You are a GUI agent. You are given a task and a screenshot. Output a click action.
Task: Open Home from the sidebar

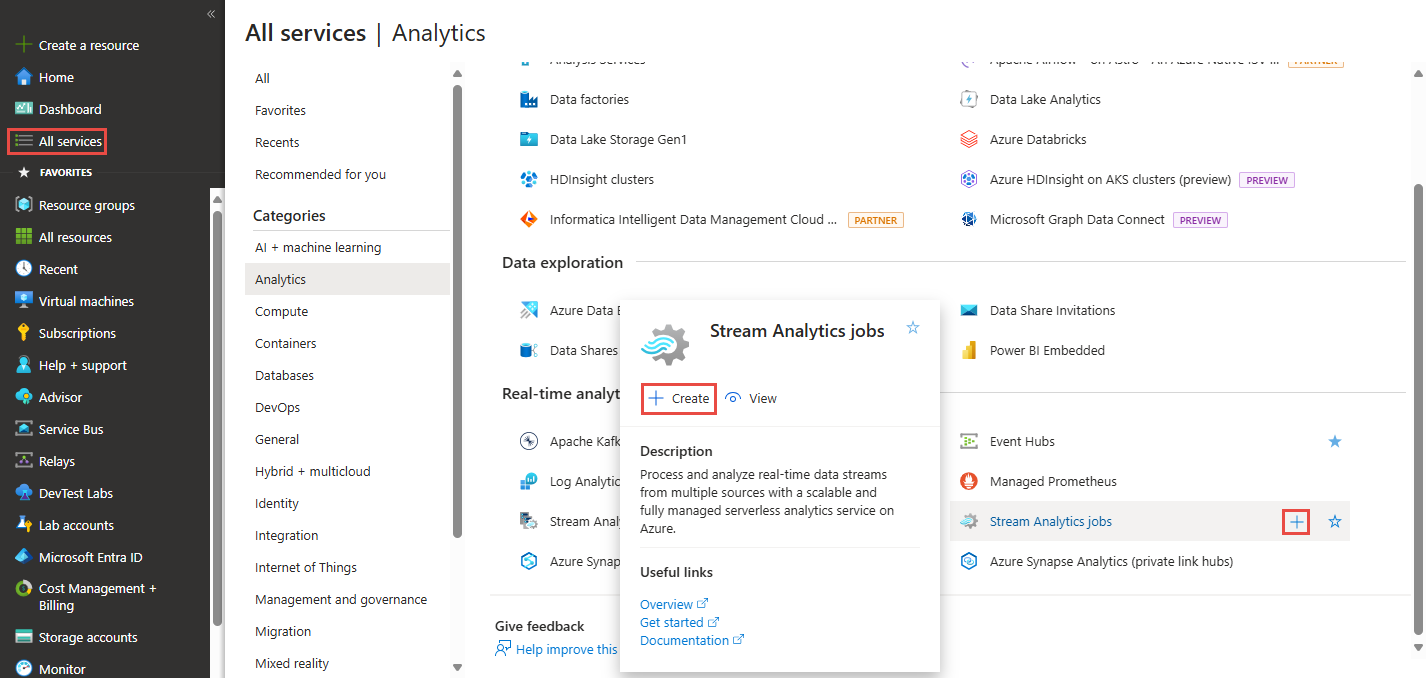click(x=56, y=77)
